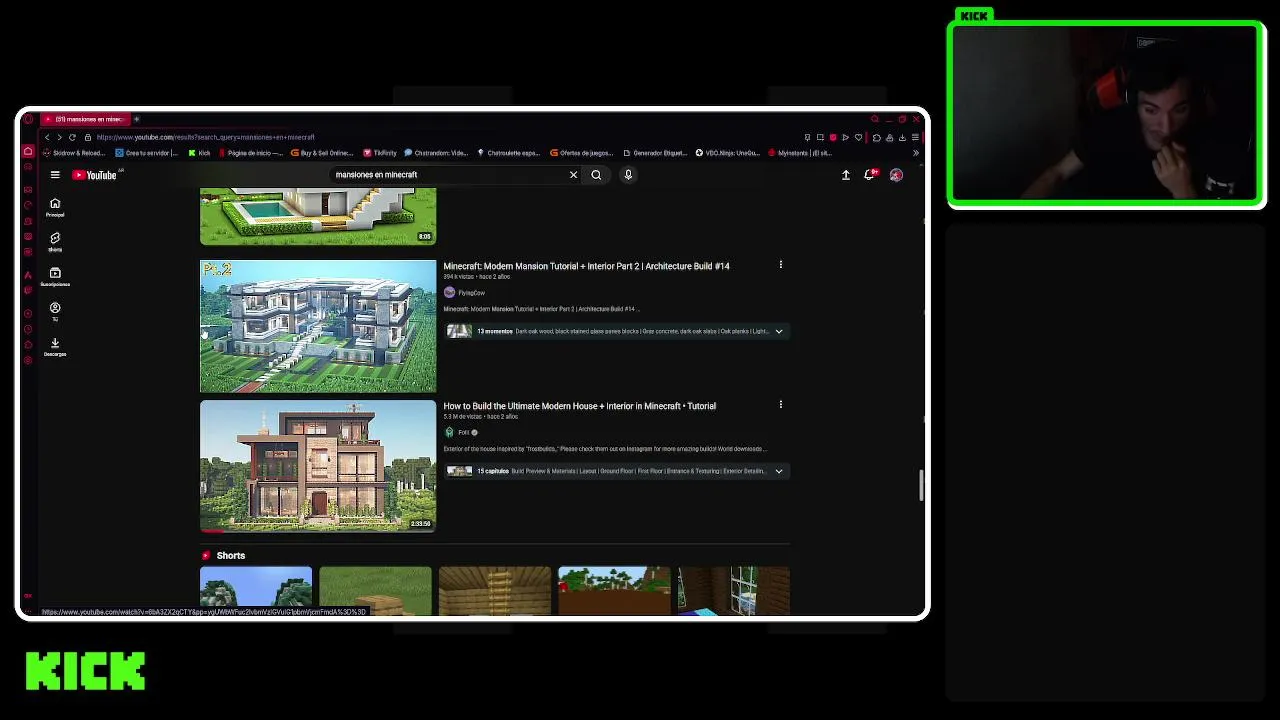
Task: Open Chatroulette bookmark
Action: point(509,153)
